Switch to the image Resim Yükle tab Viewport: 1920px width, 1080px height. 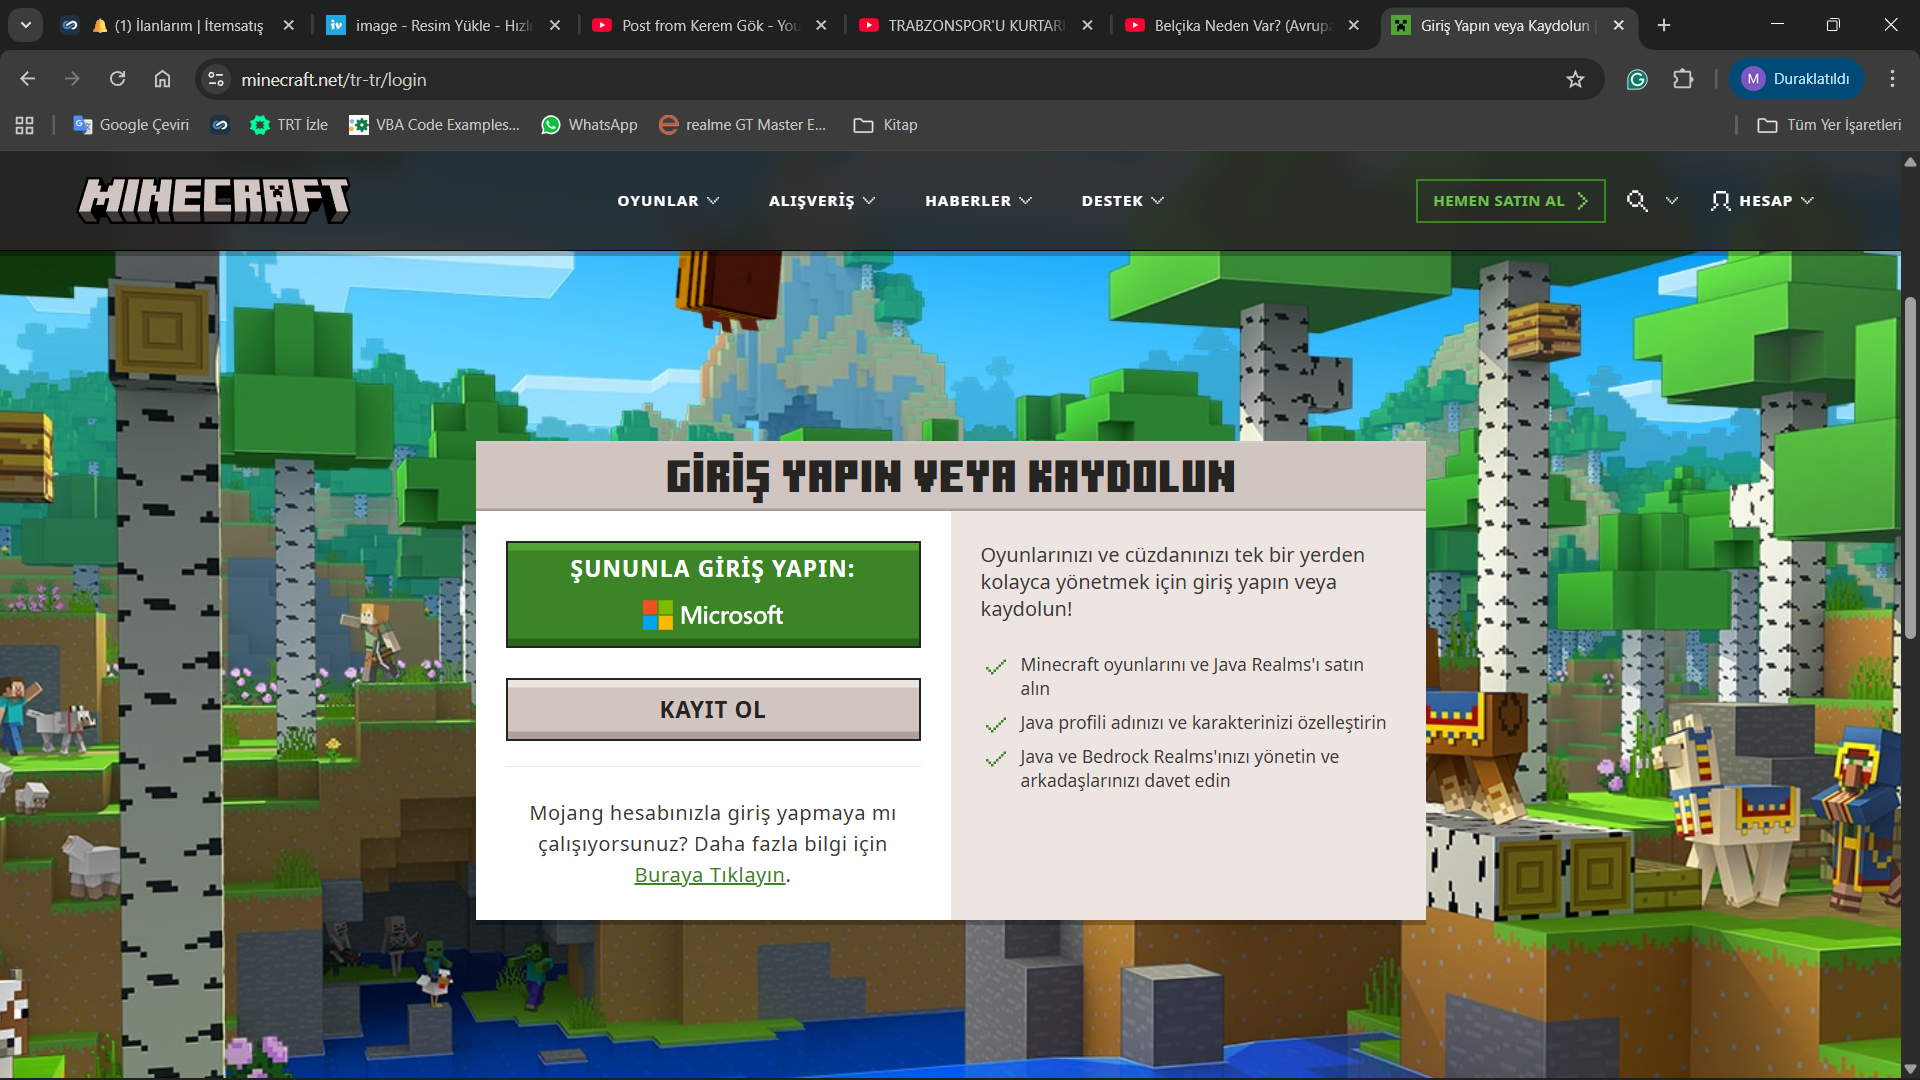(445, 25)
